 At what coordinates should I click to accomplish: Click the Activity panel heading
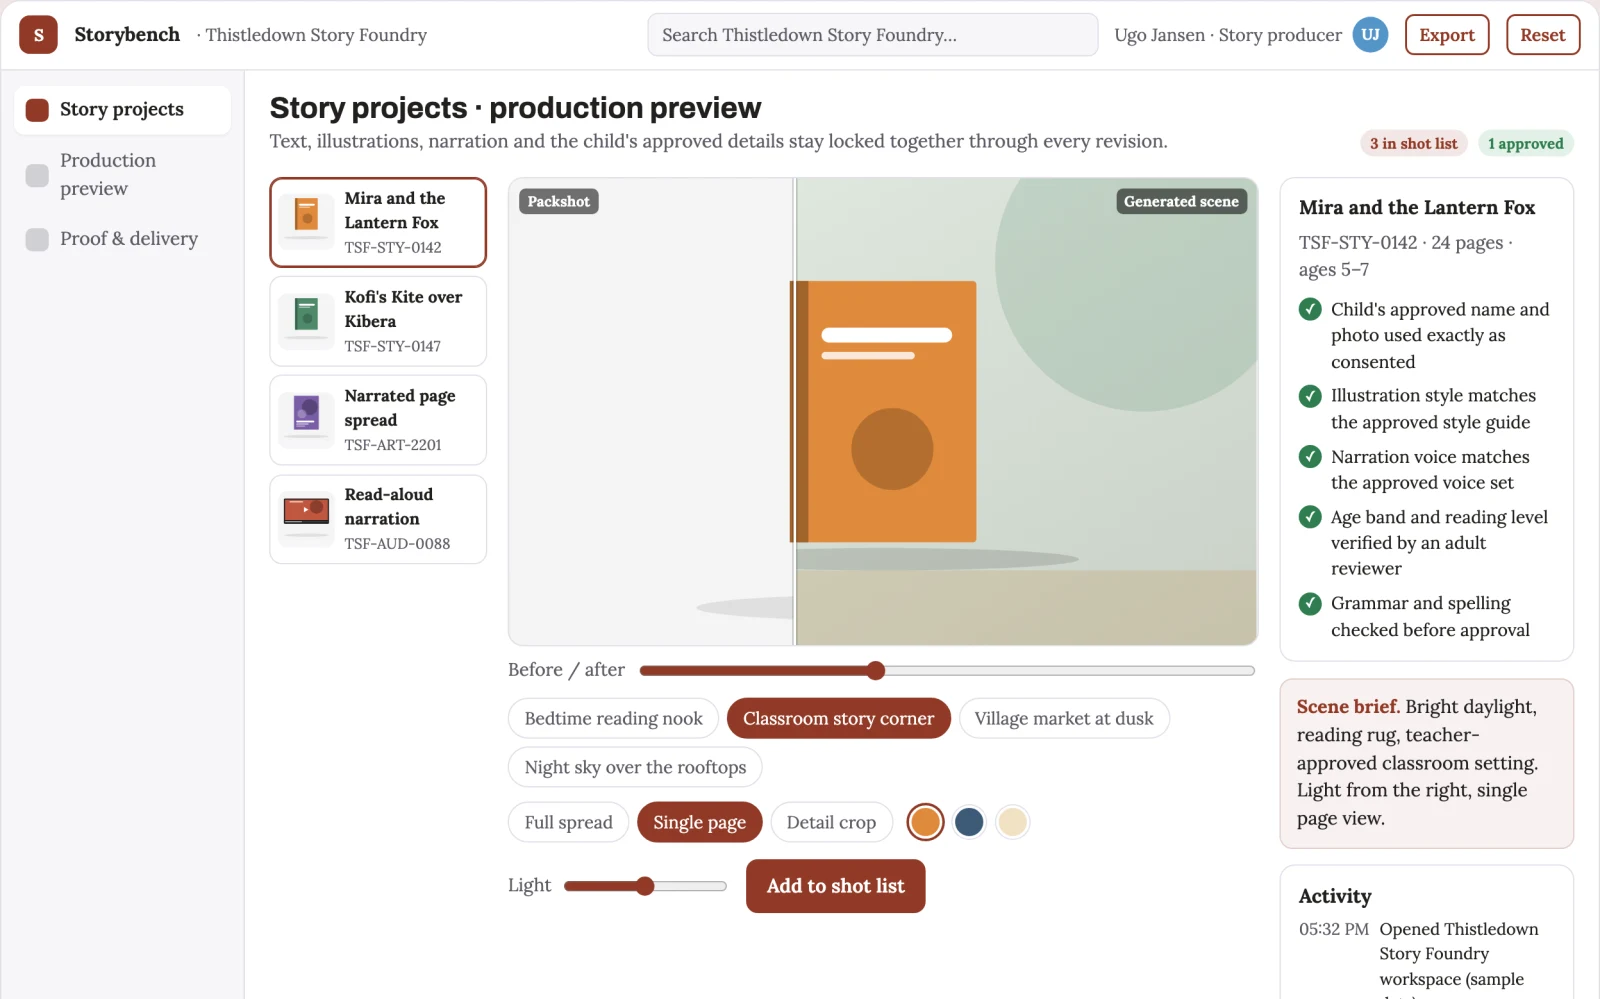pos(1335,896)
